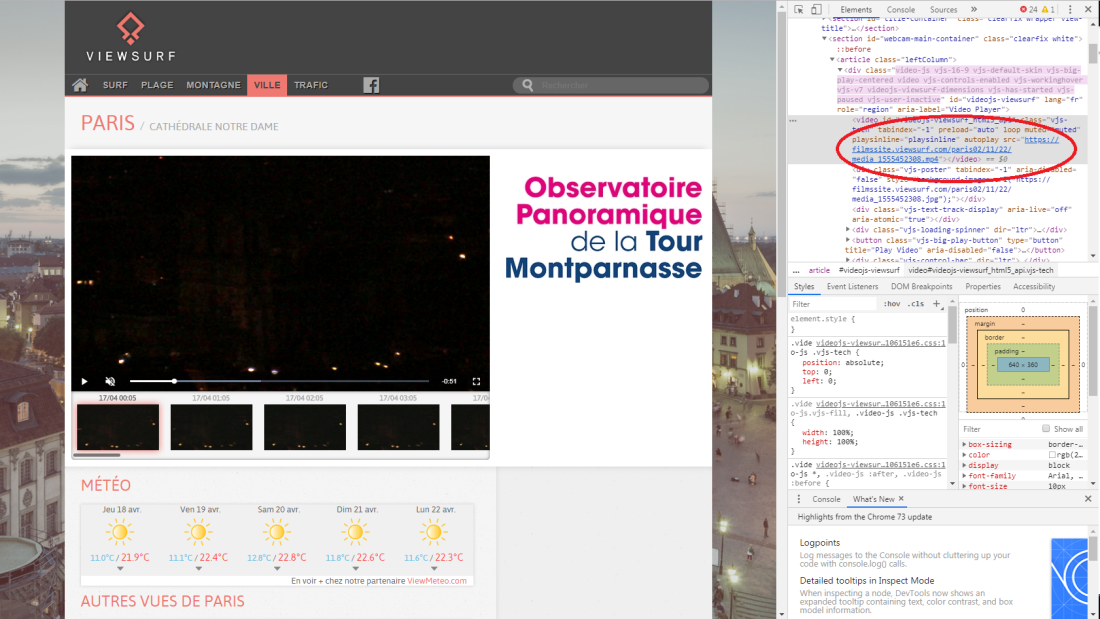The height and width of the screenshot is (619, 1100).
Task: Select the 17/04 00:05 thumbnail
Action: pos(118,427)
